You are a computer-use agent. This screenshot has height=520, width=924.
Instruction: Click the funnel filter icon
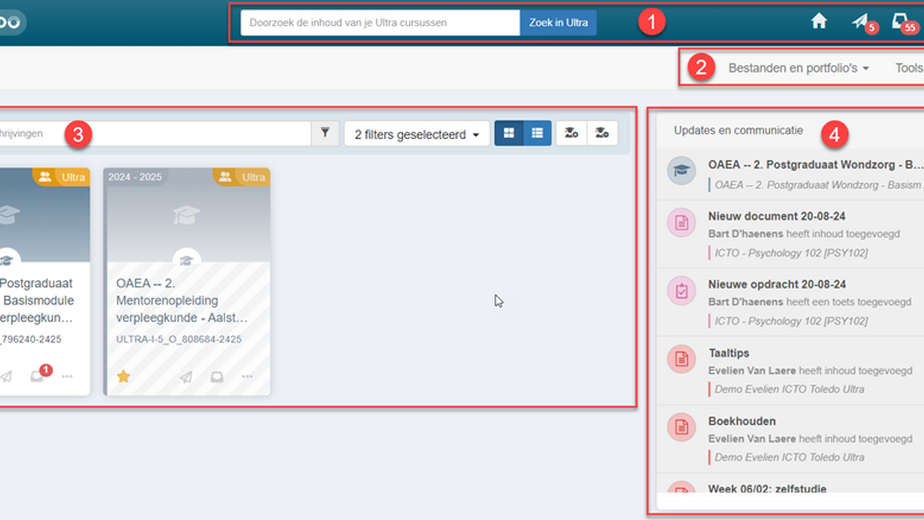(x=325, y=133)
